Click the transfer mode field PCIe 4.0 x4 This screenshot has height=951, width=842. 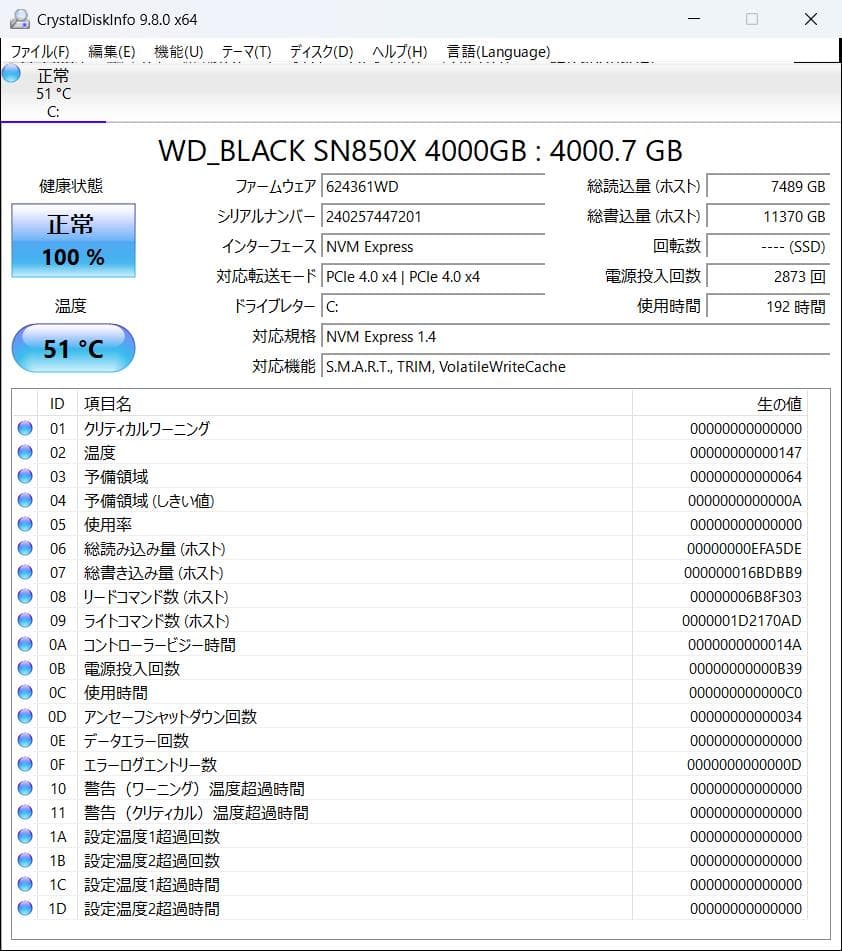pos(433,277)
